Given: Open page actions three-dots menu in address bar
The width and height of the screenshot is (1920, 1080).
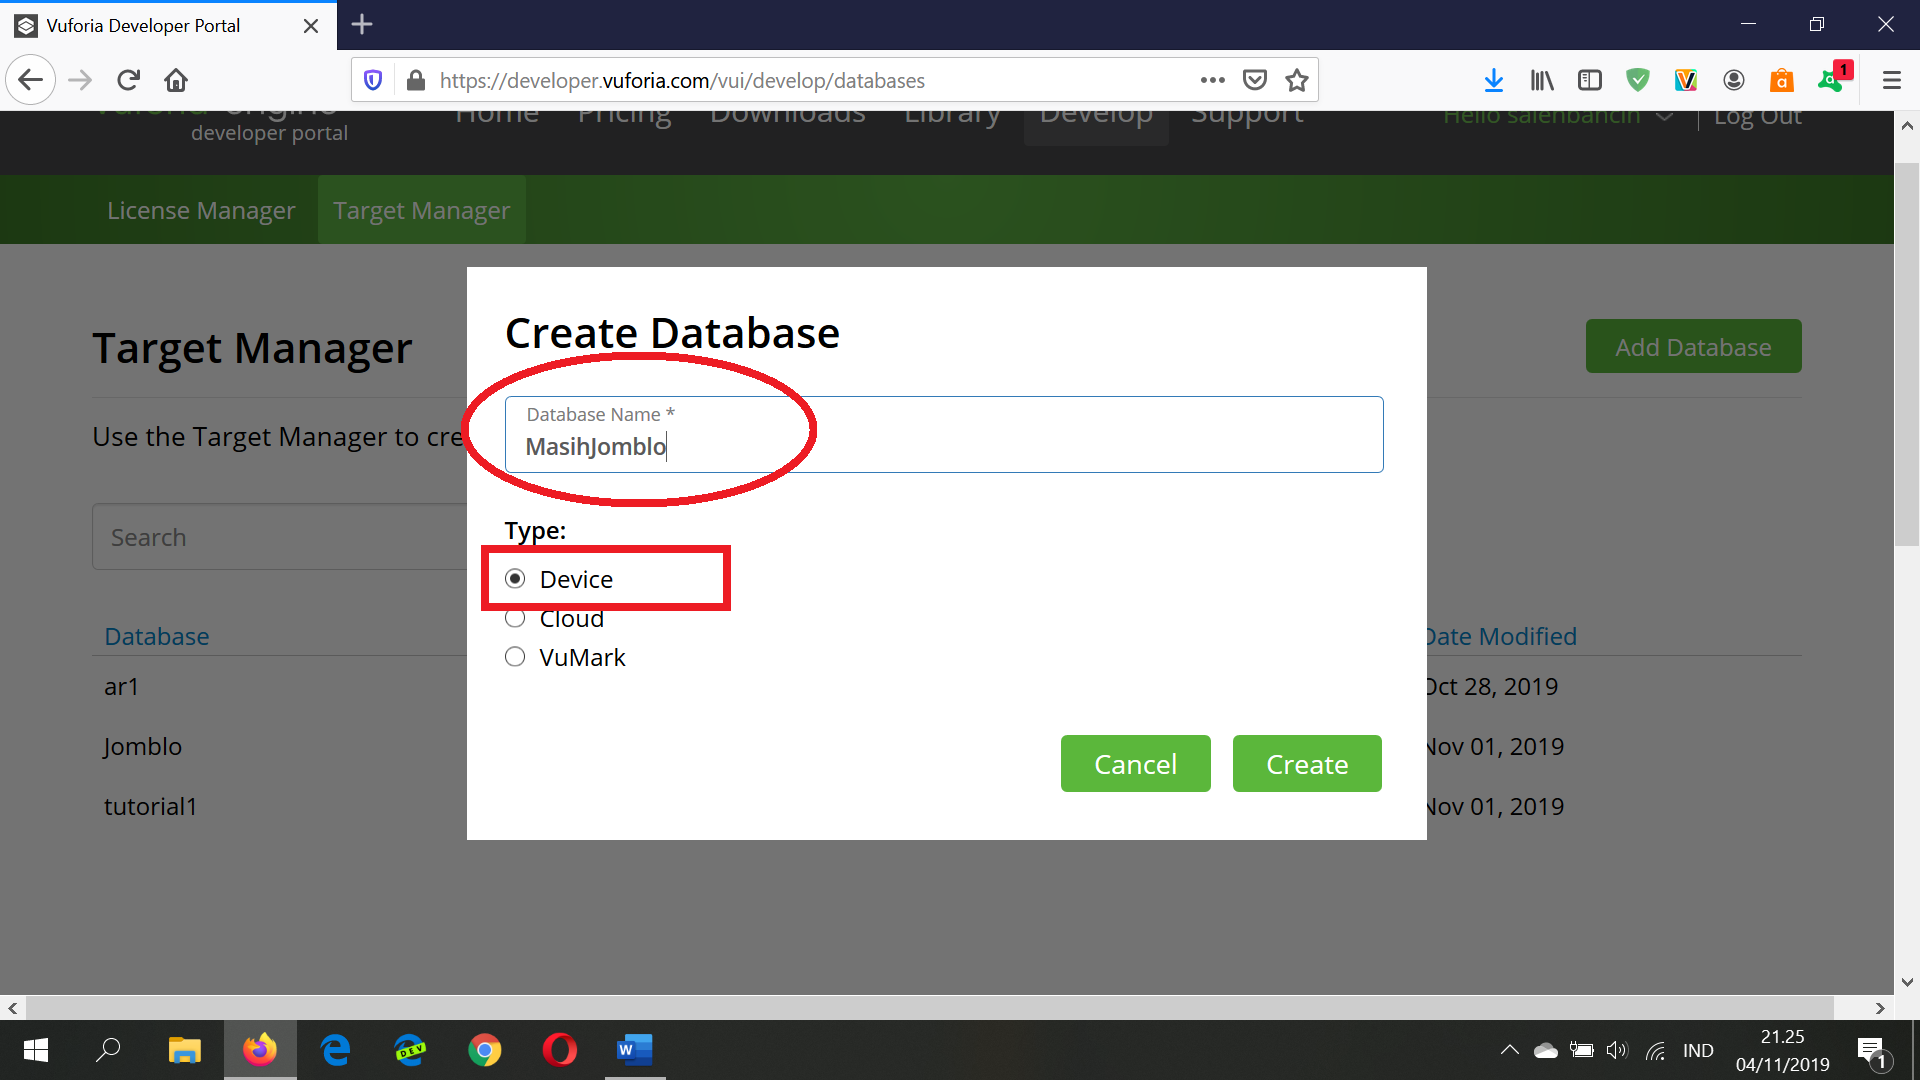Looking at the screenshot, I should [x=1212, y=80].
